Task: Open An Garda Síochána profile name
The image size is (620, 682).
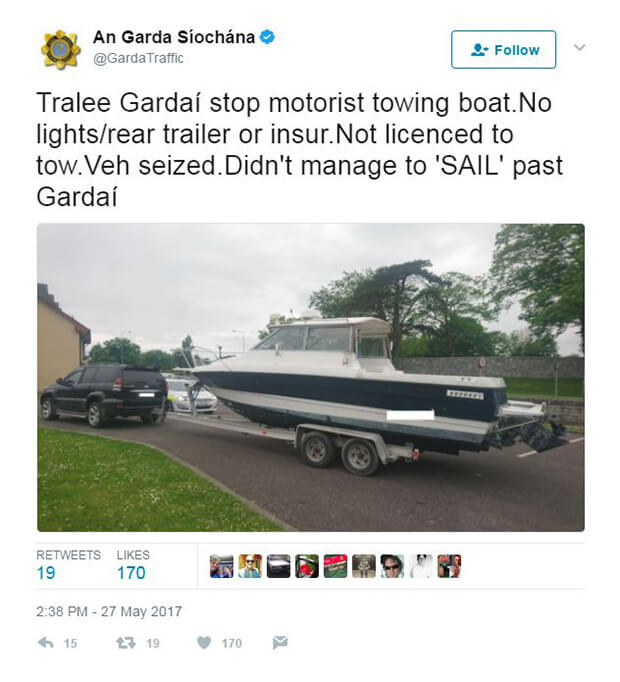Action: pyautogui.click(x=174, y=37)
